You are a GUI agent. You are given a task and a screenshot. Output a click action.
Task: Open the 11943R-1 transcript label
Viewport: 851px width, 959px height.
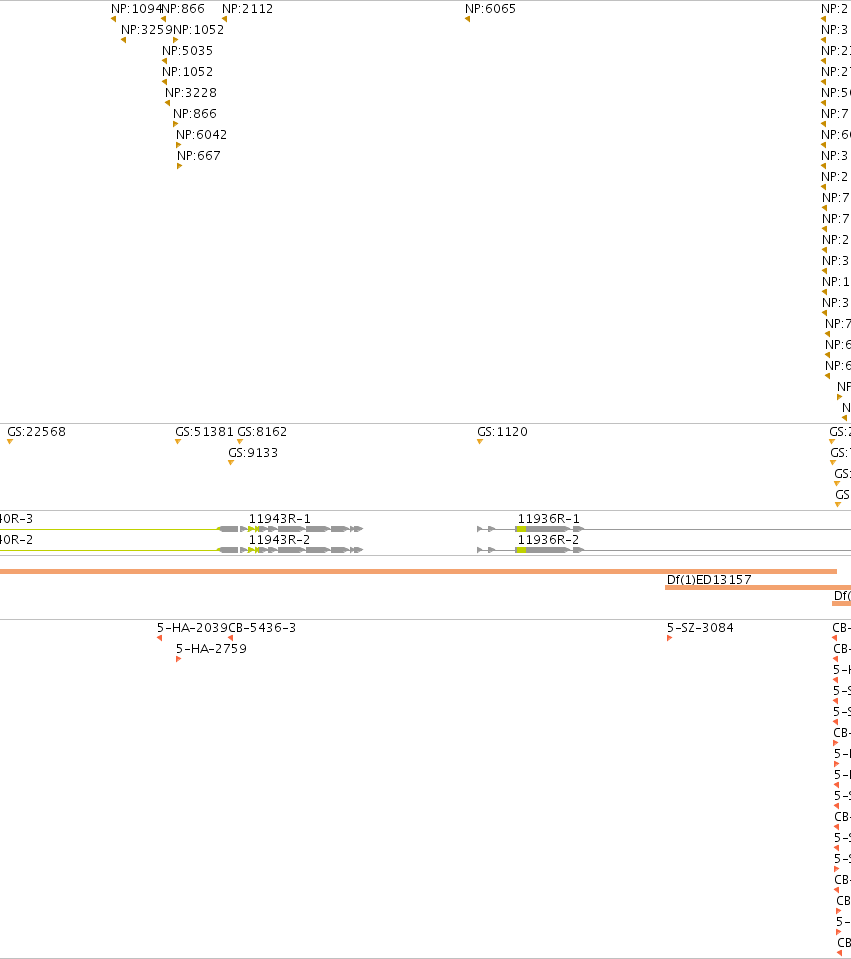280,519
